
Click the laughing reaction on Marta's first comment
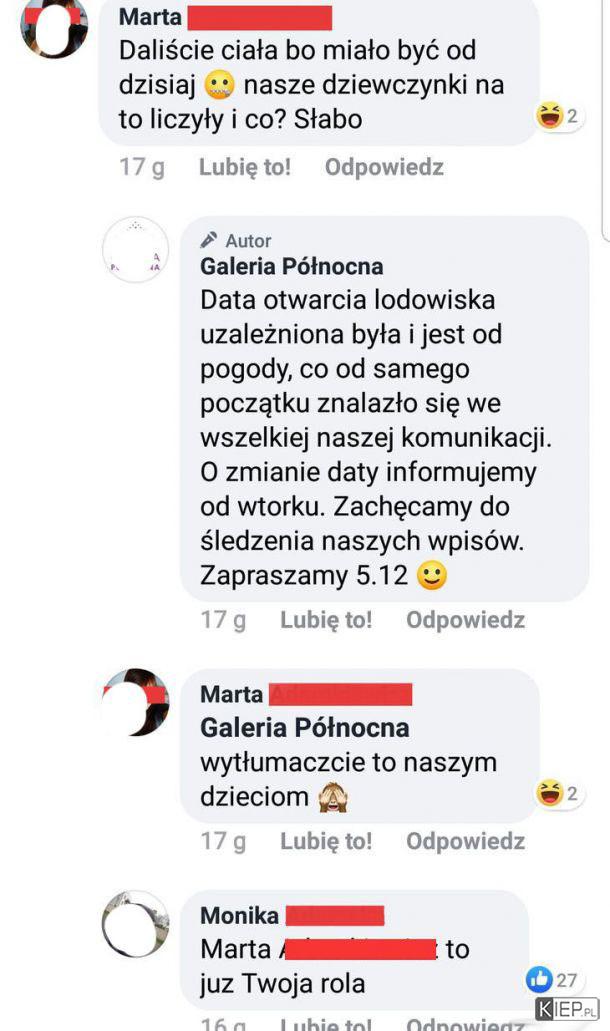pyautogui.click(x=558, y=116)
